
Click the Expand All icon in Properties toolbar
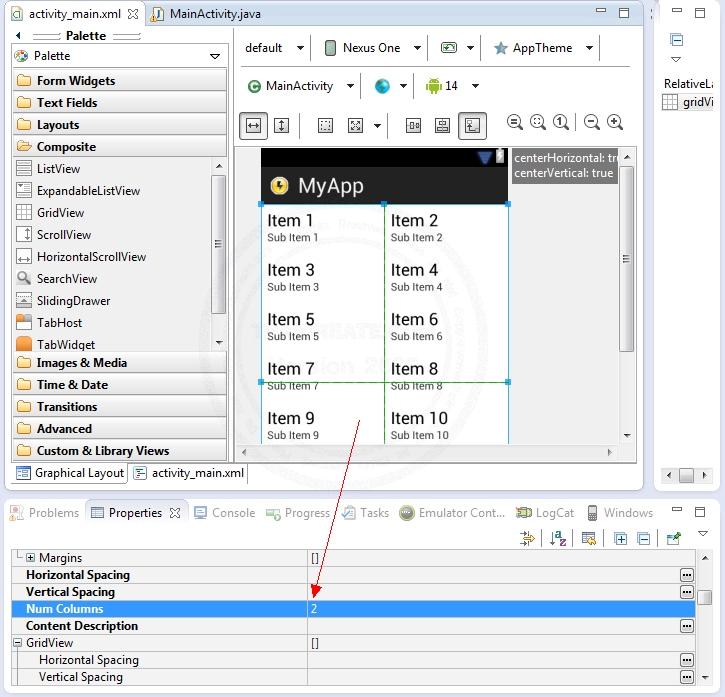[x=620, y=538]
